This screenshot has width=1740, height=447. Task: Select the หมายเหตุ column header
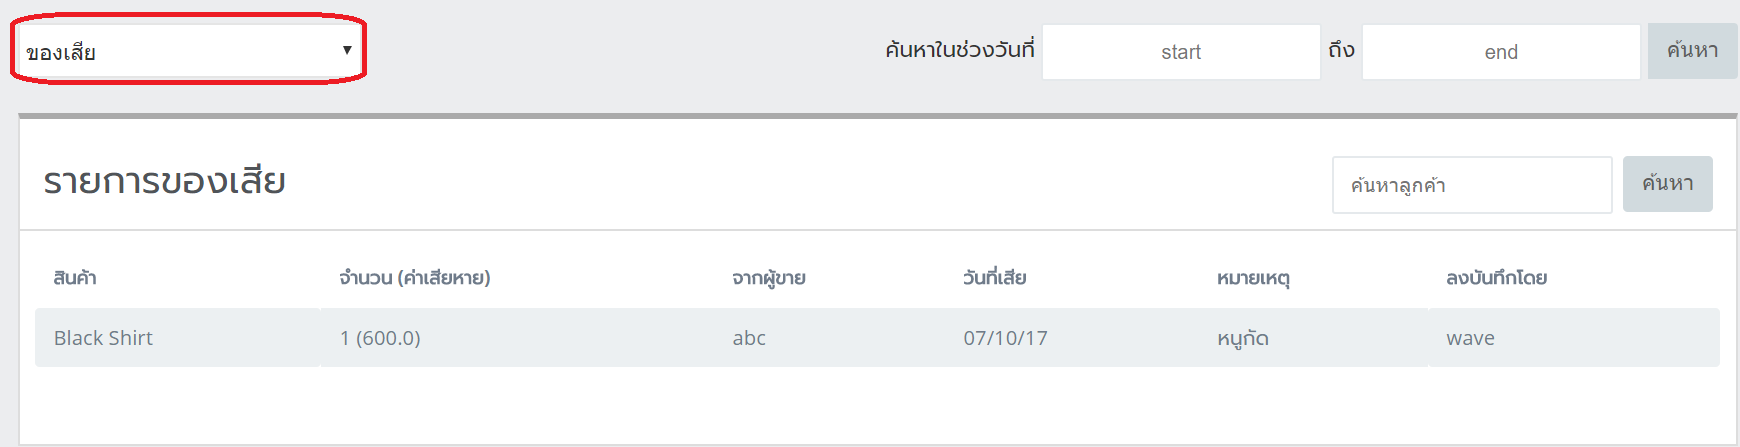tap(1253, 278)
